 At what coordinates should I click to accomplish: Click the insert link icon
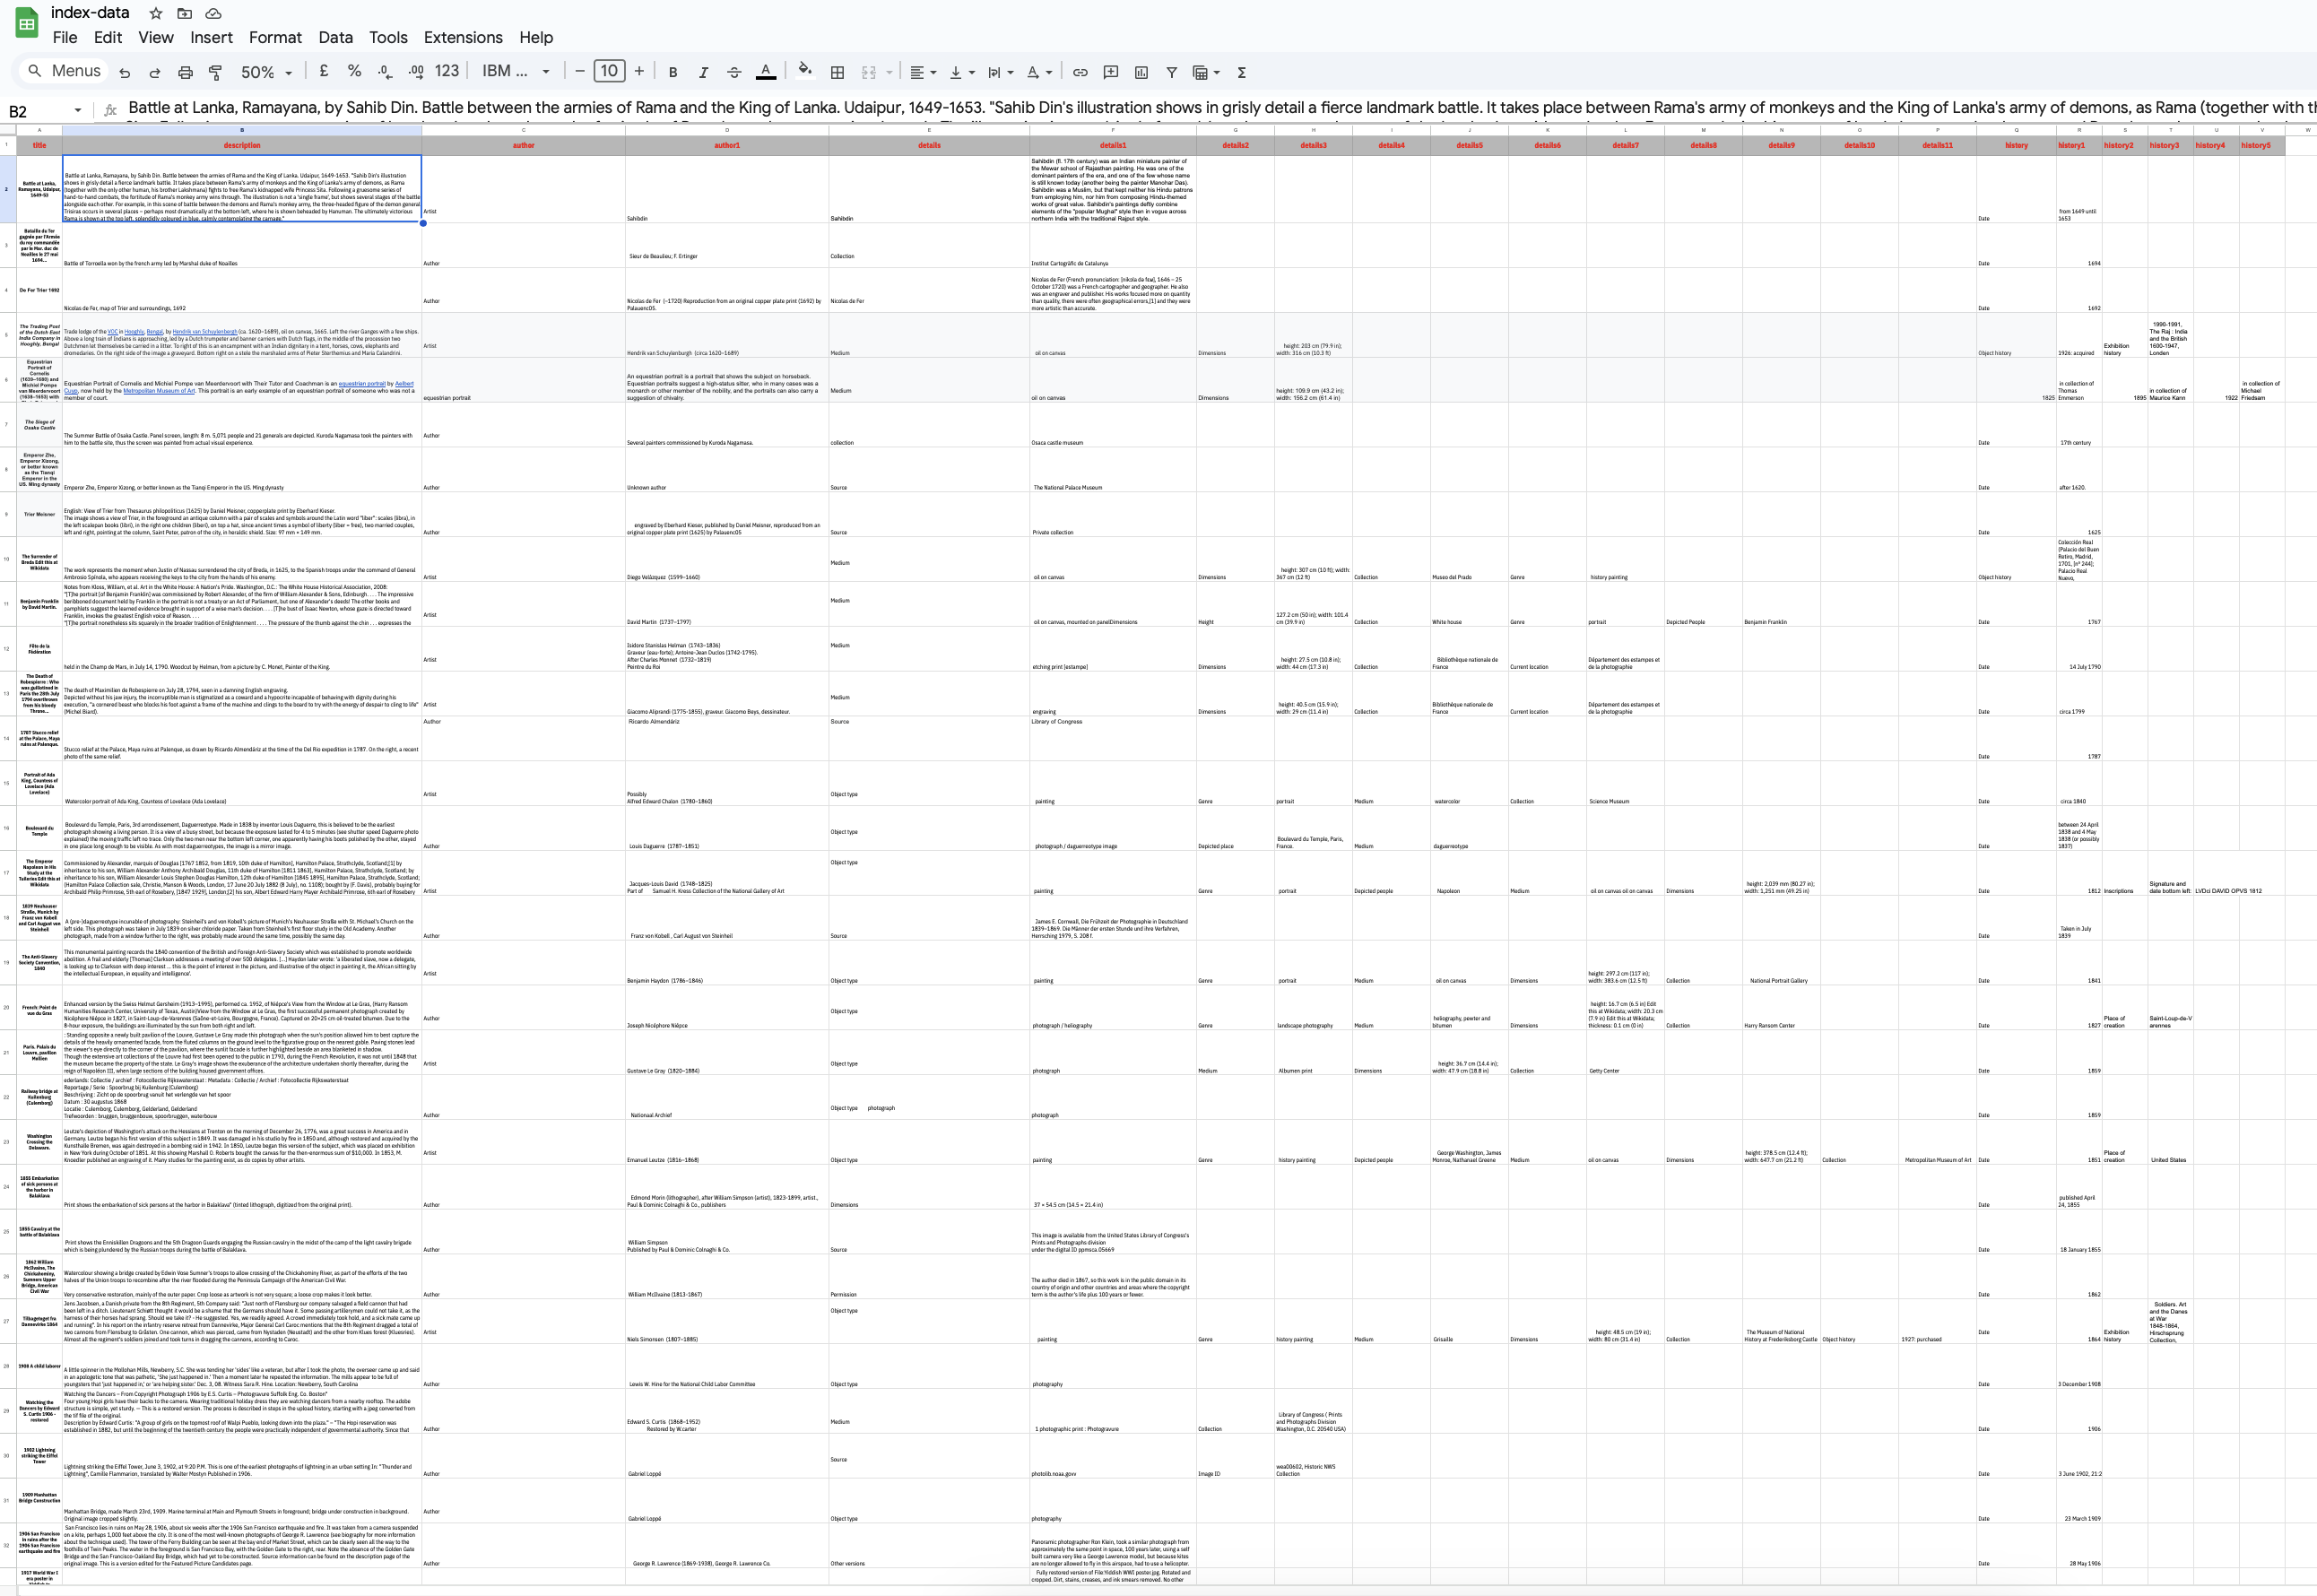1080,72
